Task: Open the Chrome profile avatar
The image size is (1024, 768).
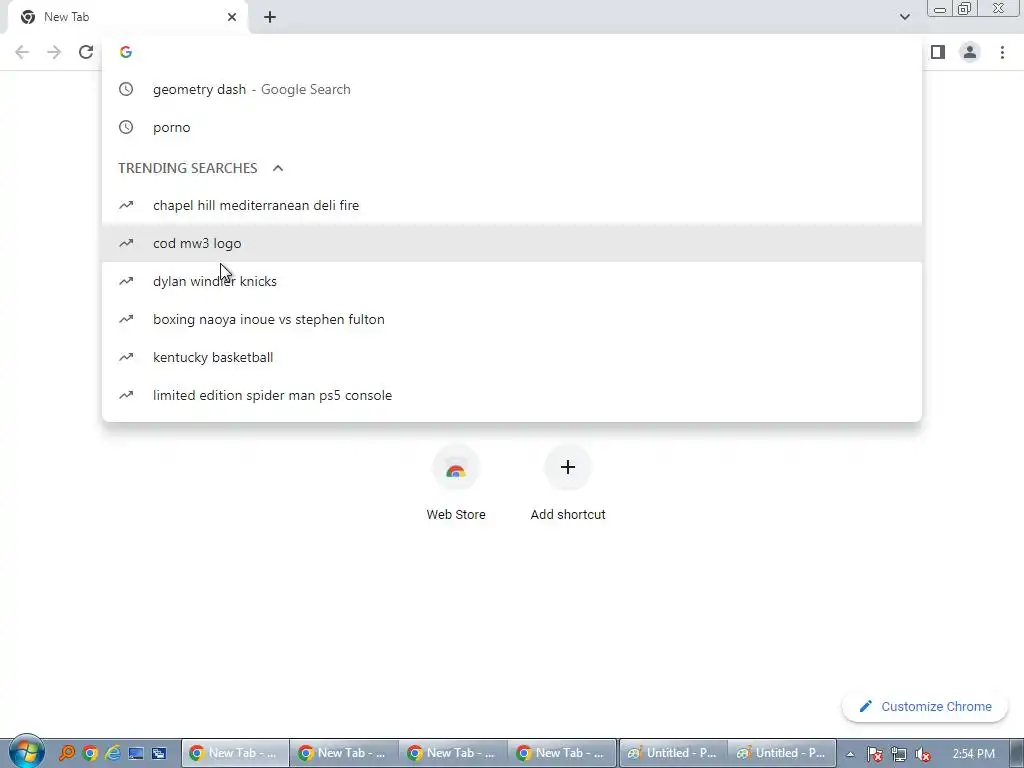Action: [970, 52]
